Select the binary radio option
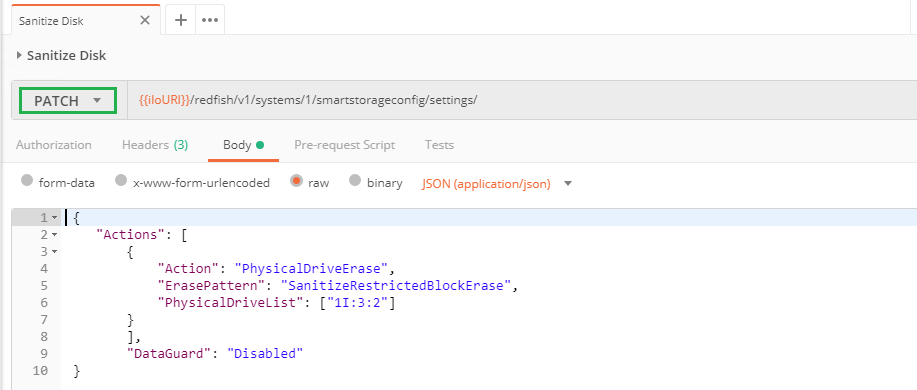Image resolution: width=917 pixels, height=390 pixels. tap(354, 181)
